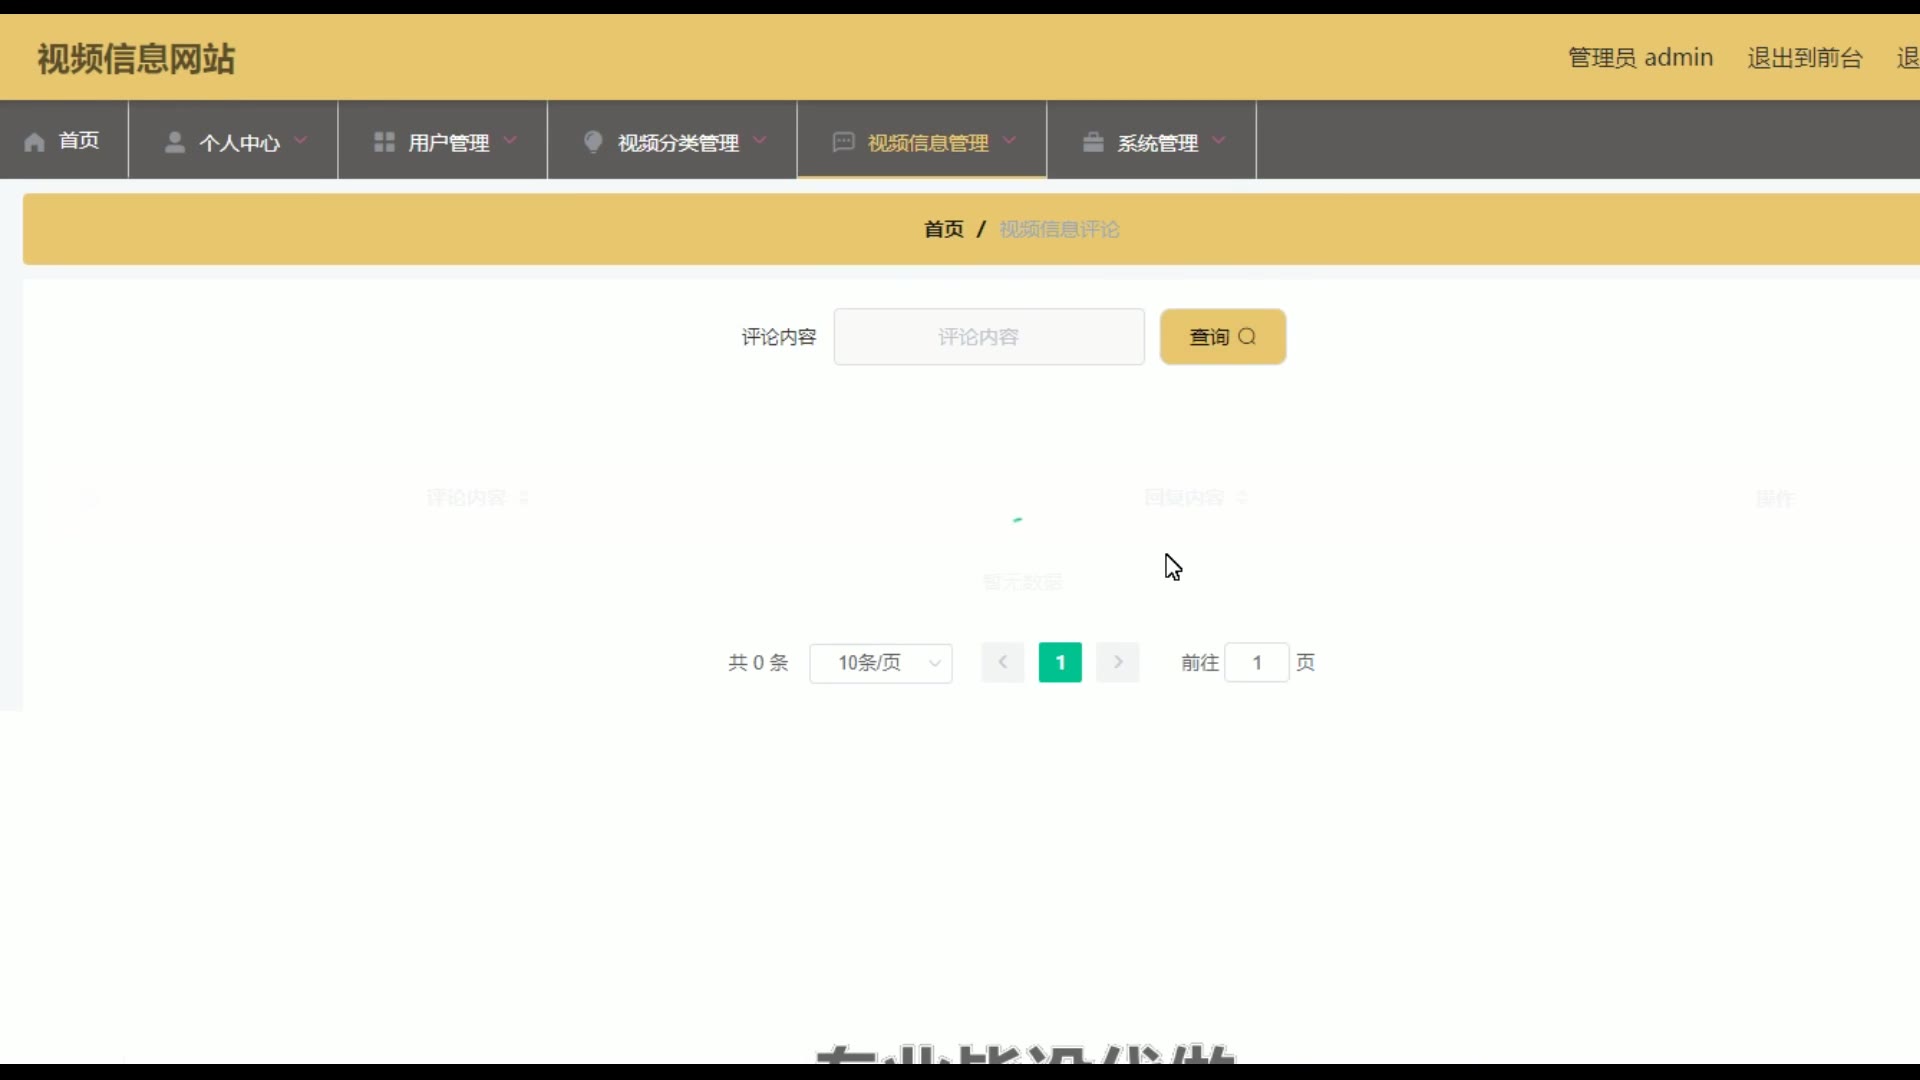The width and height of the screenshot is (1920, 1080).
Task: Expand the 系统管理 dropdown chevron
Action: tap(1219, 141)
